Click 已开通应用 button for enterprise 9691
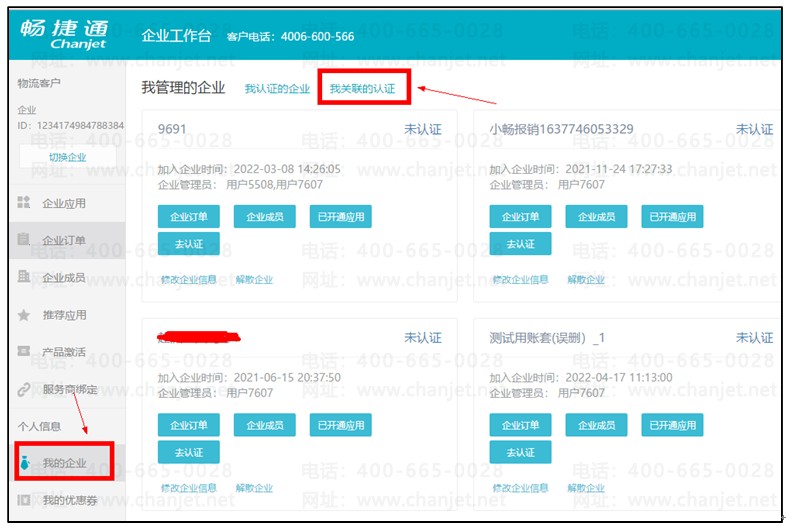 (341, 217)
